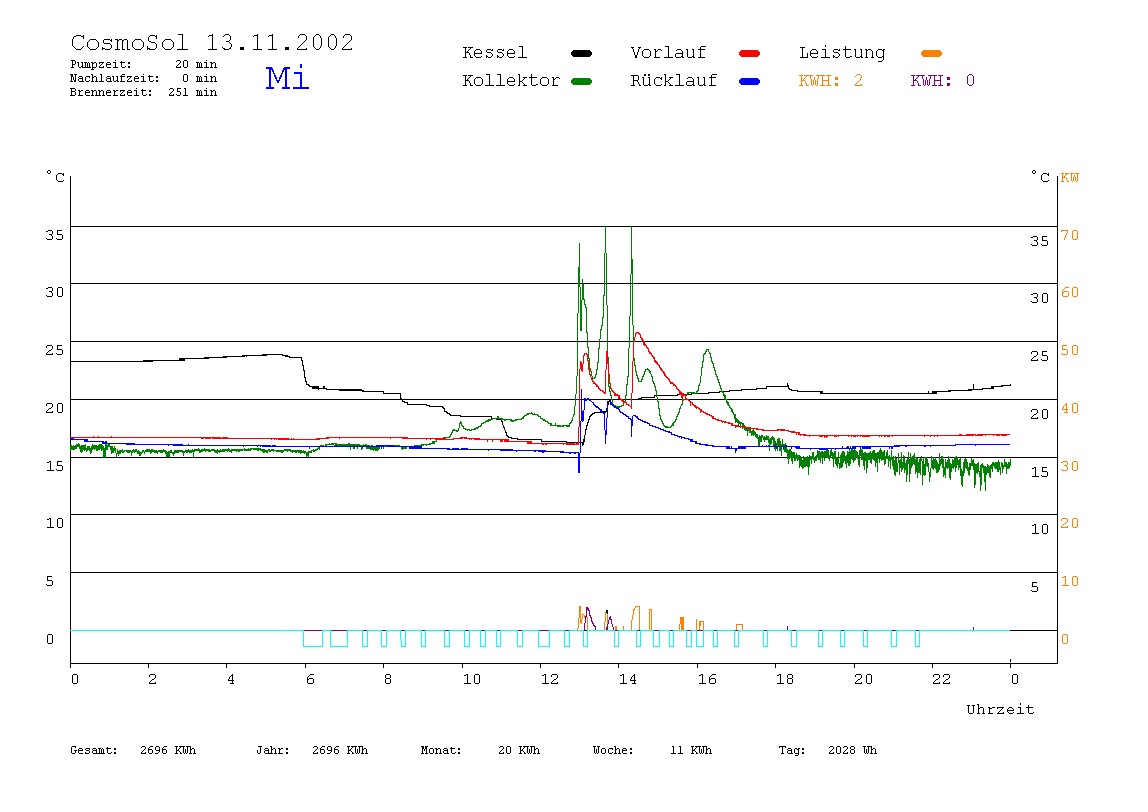
Task: Click the orange Leistung legend swatch
Action: tap(931, 53)
